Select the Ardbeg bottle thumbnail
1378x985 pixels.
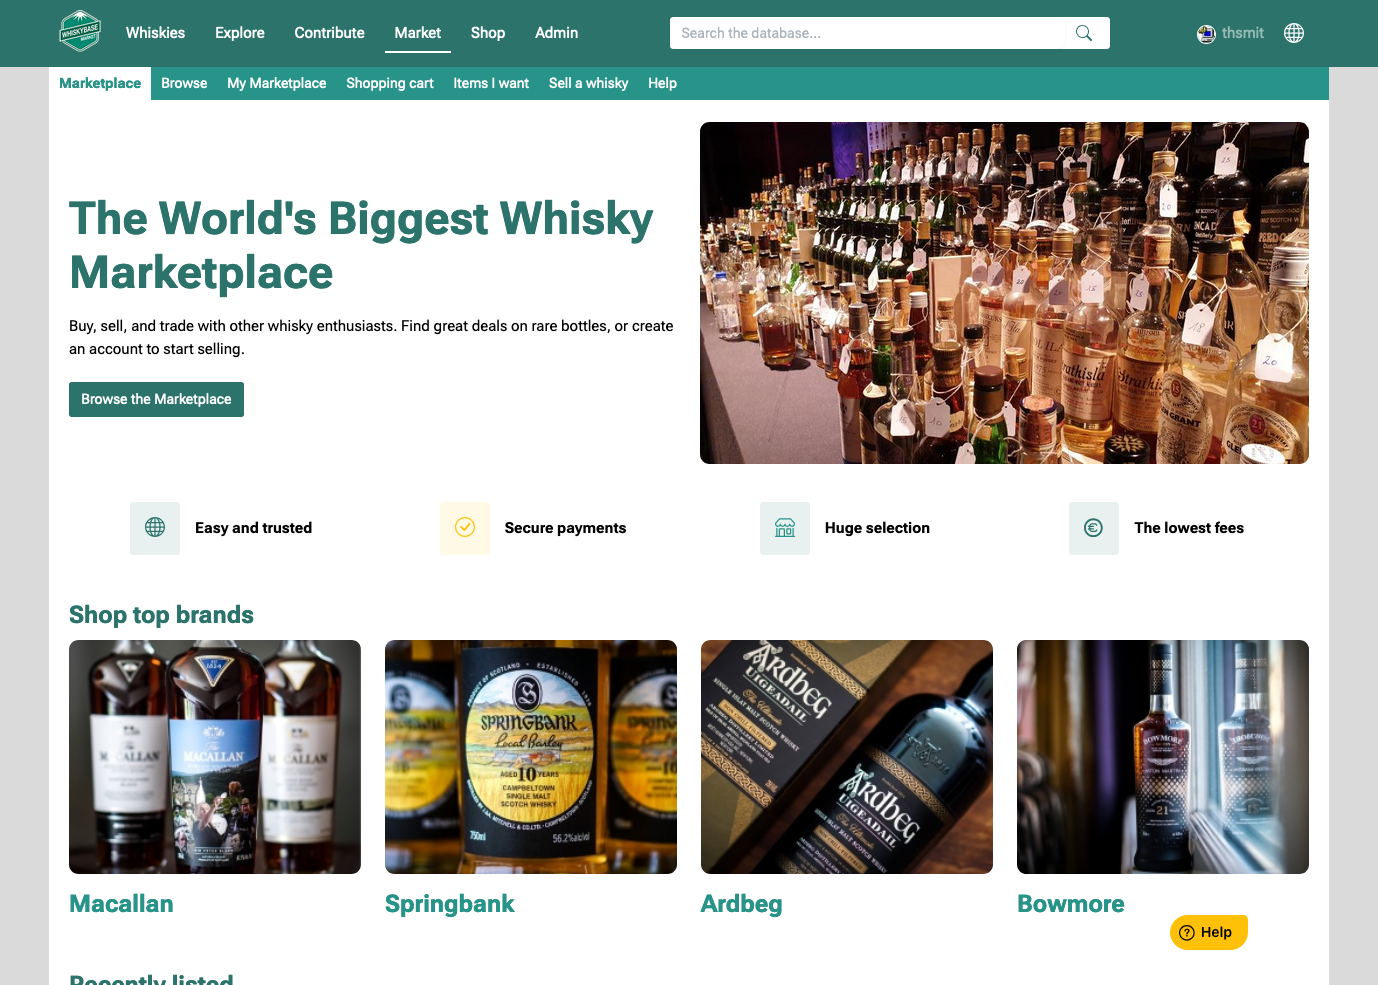click(x=847, y=757)
